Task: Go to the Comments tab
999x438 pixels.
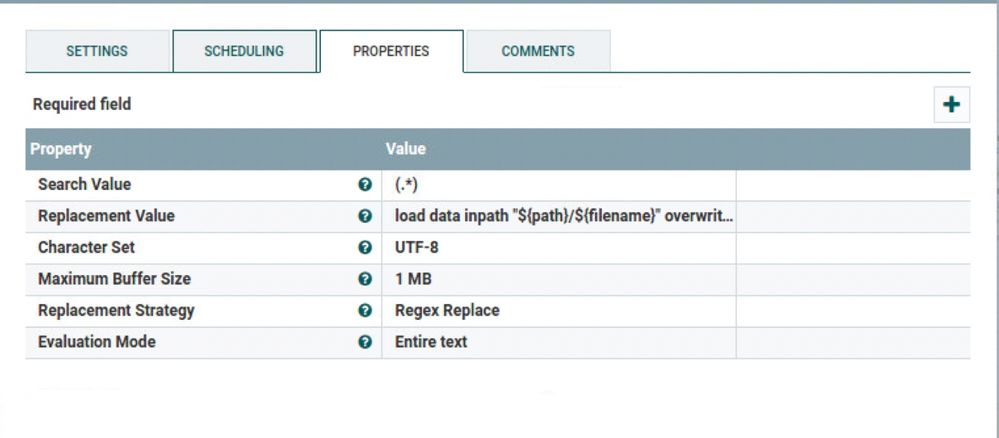Action: point(538,51)
